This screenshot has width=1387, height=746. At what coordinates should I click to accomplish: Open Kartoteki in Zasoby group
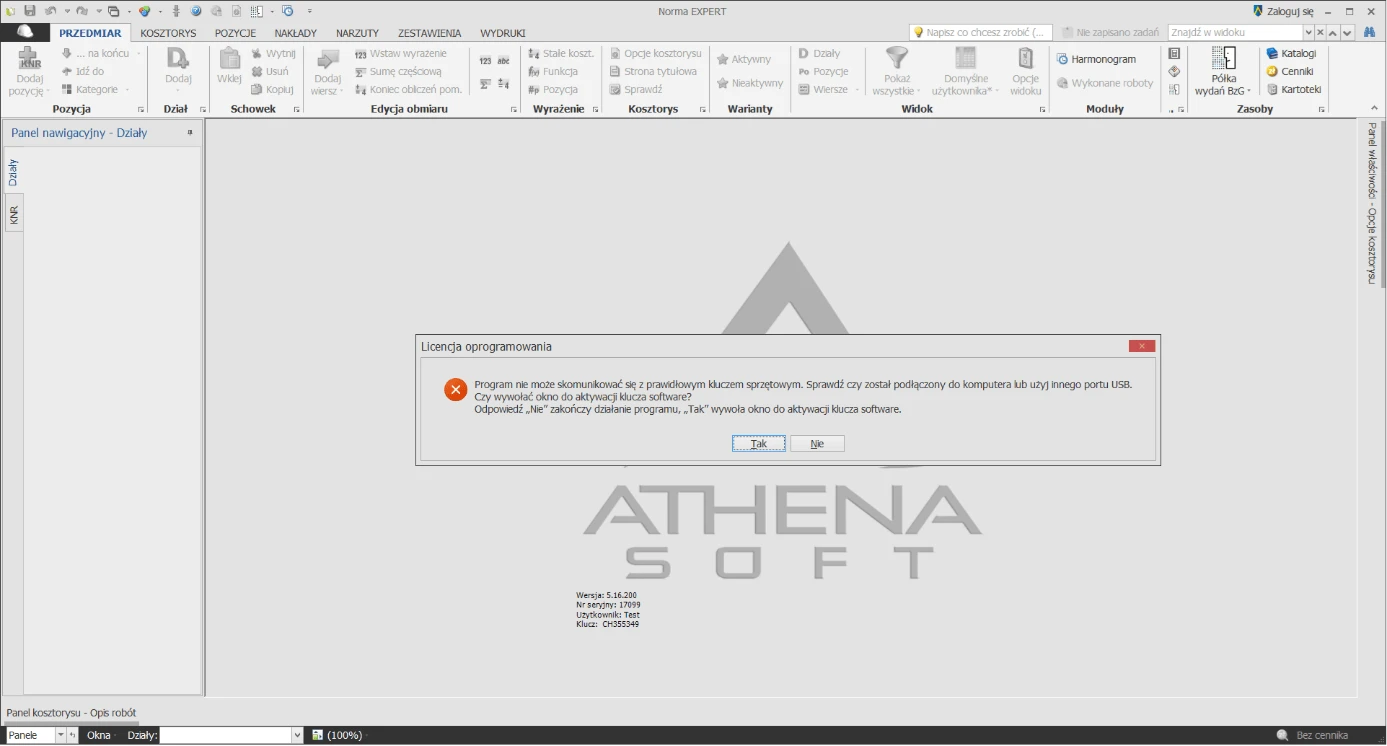coord(1294,89)
